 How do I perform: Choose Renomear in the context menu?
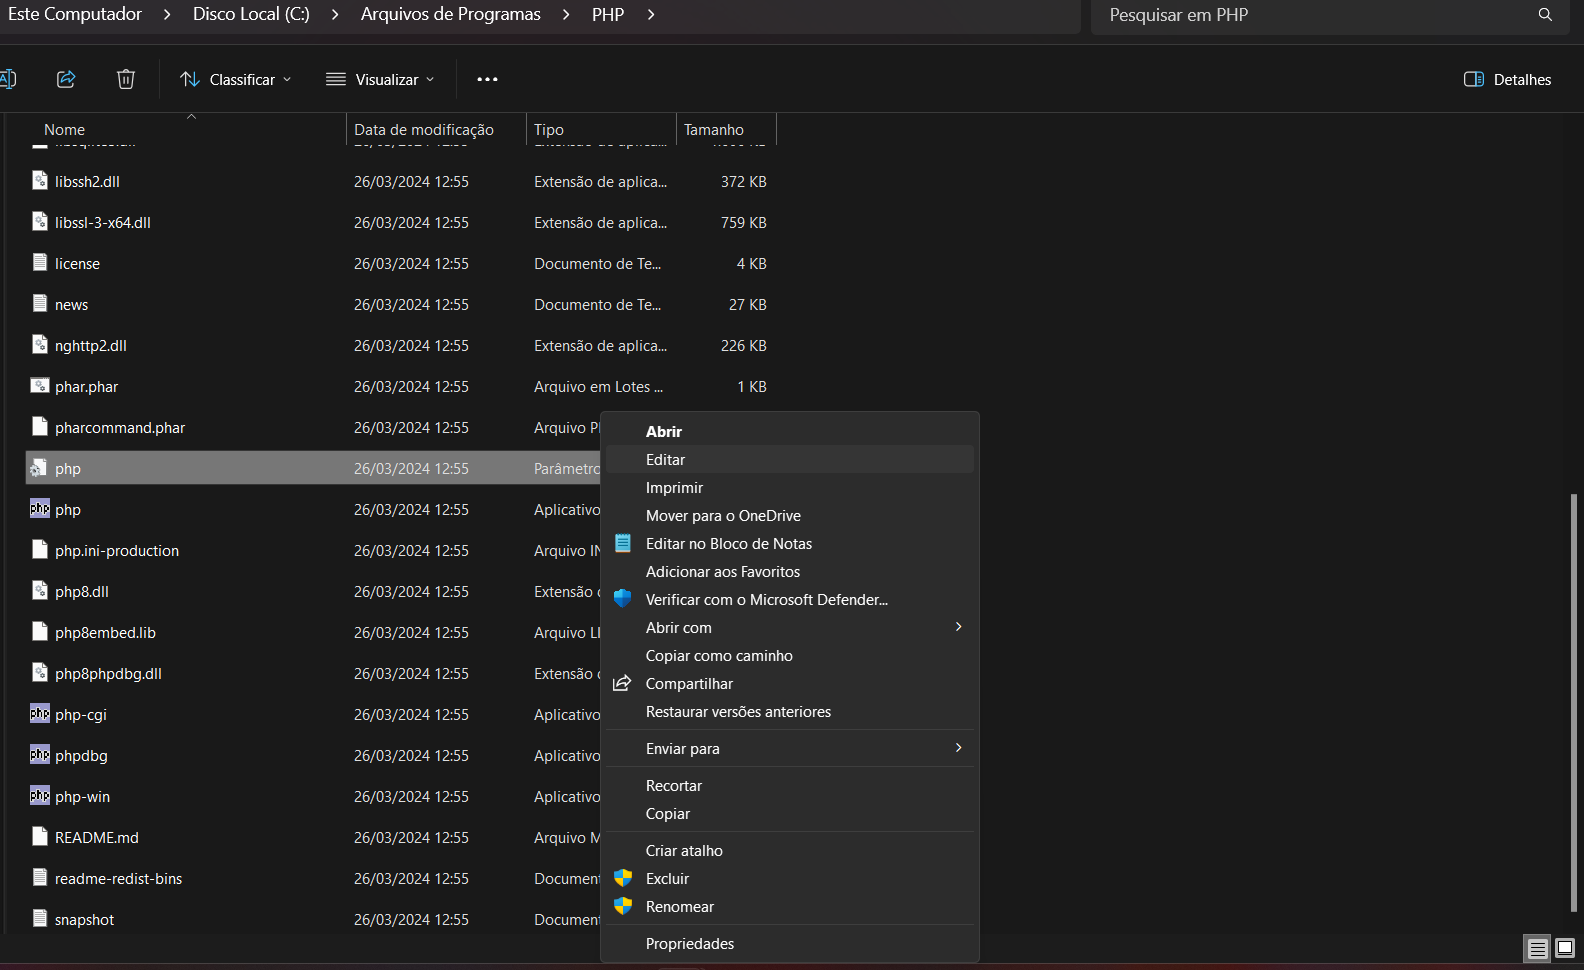point(790,906)
